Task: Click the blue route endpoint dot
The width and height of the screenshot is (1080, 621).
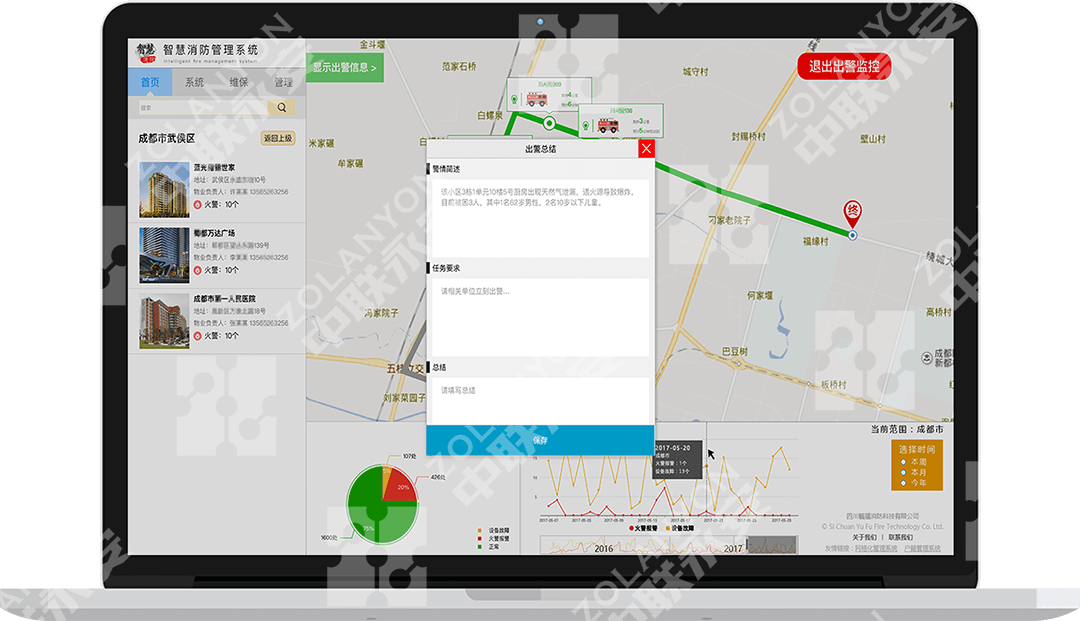Action: coord(853,235)
